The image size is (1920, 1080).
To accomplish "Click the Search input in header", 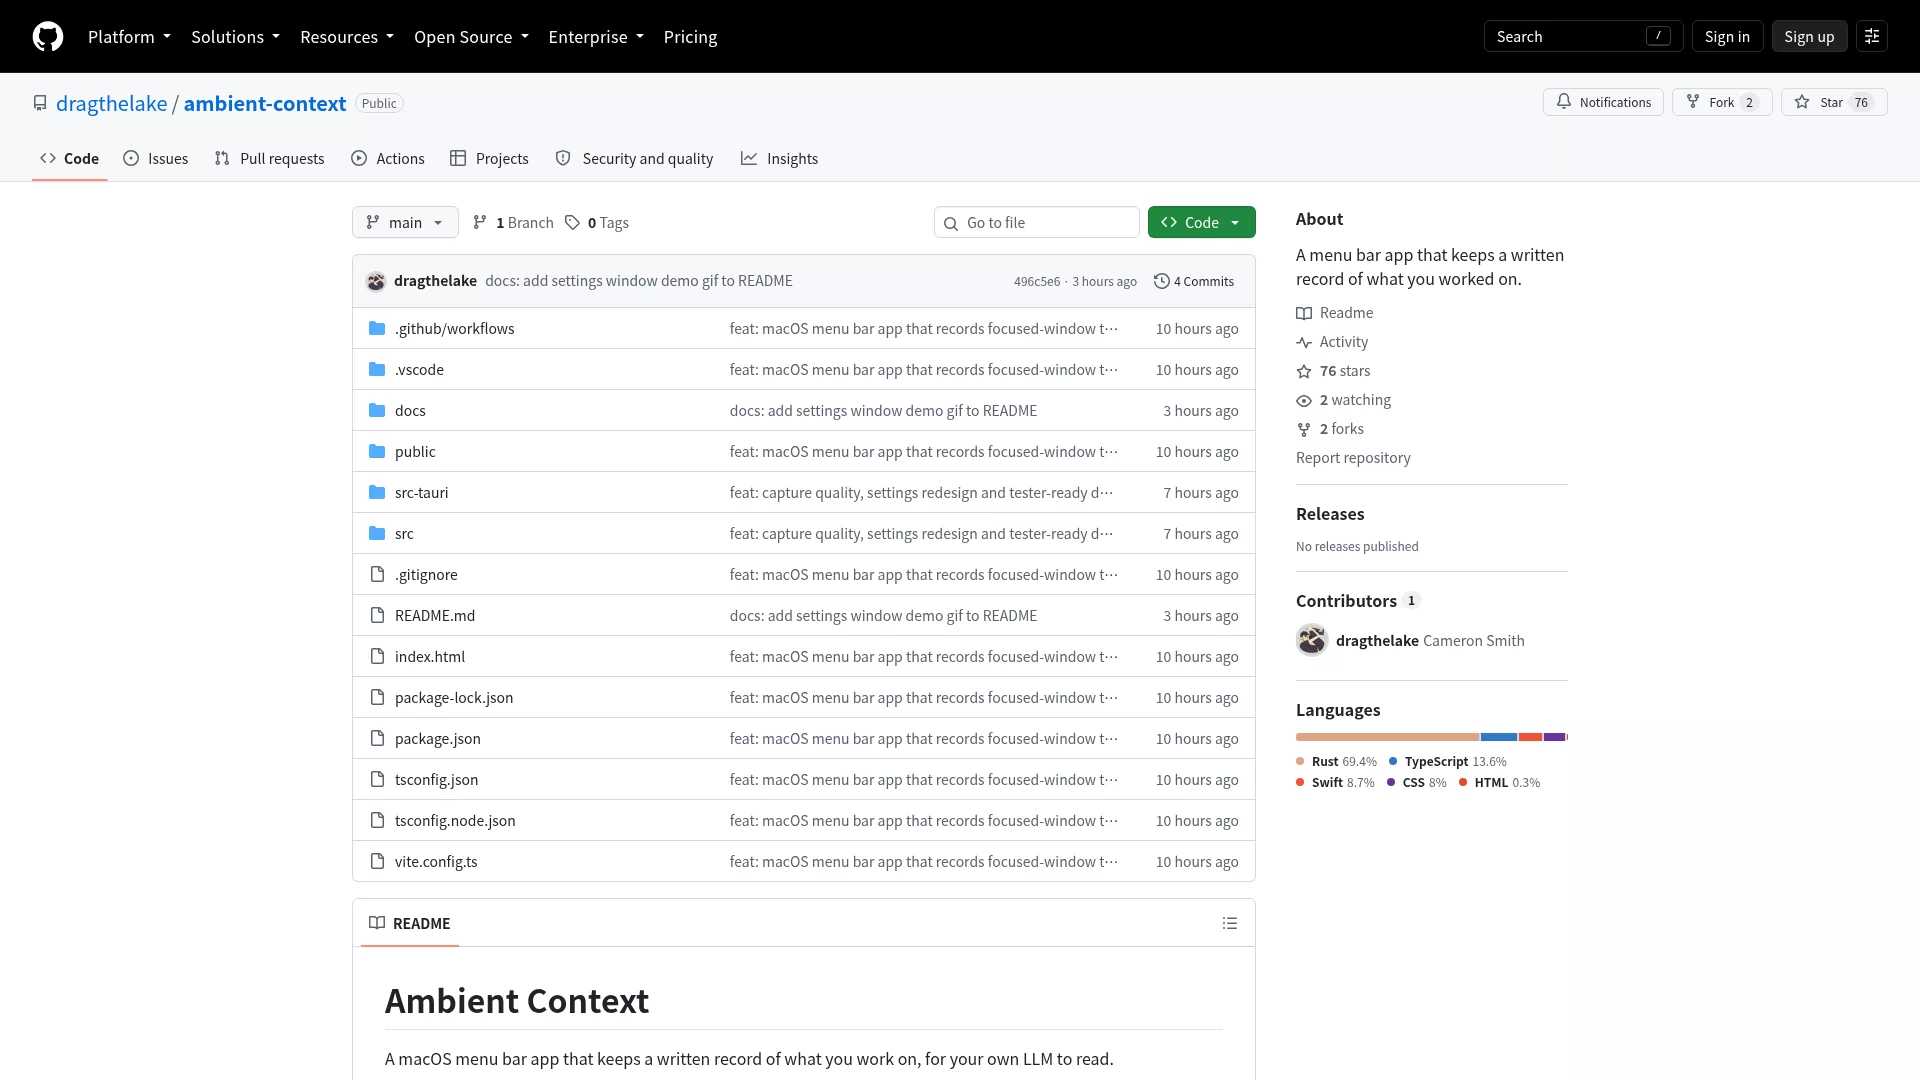I will click(1584, 37).
